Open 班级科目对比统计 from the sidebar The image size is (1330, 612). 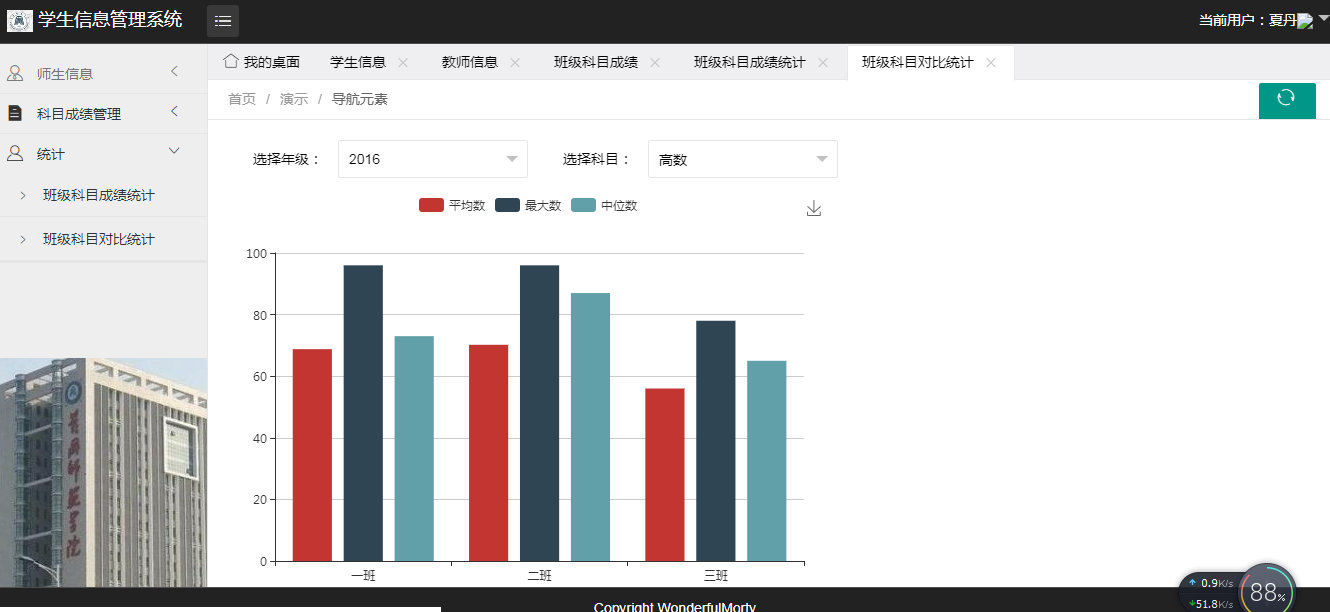coord(99,240)
